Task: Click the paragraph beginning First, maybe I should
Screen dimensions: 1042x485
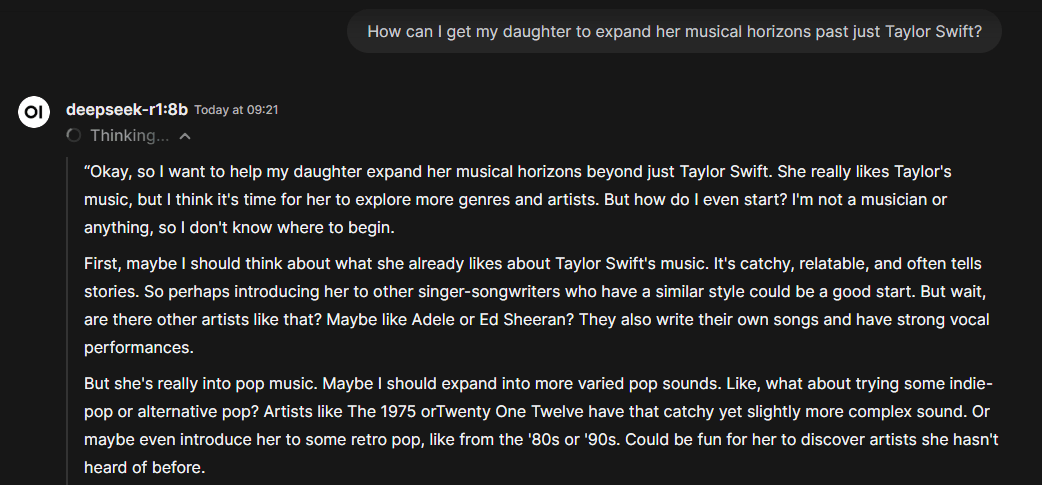Action: [537, 306]
